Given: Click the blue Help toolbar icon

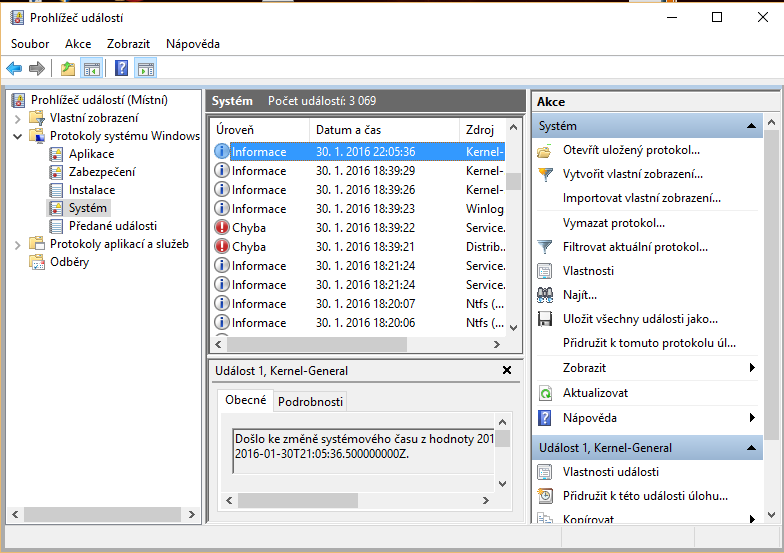Looking at the screenshot, I should pos(121,68).
